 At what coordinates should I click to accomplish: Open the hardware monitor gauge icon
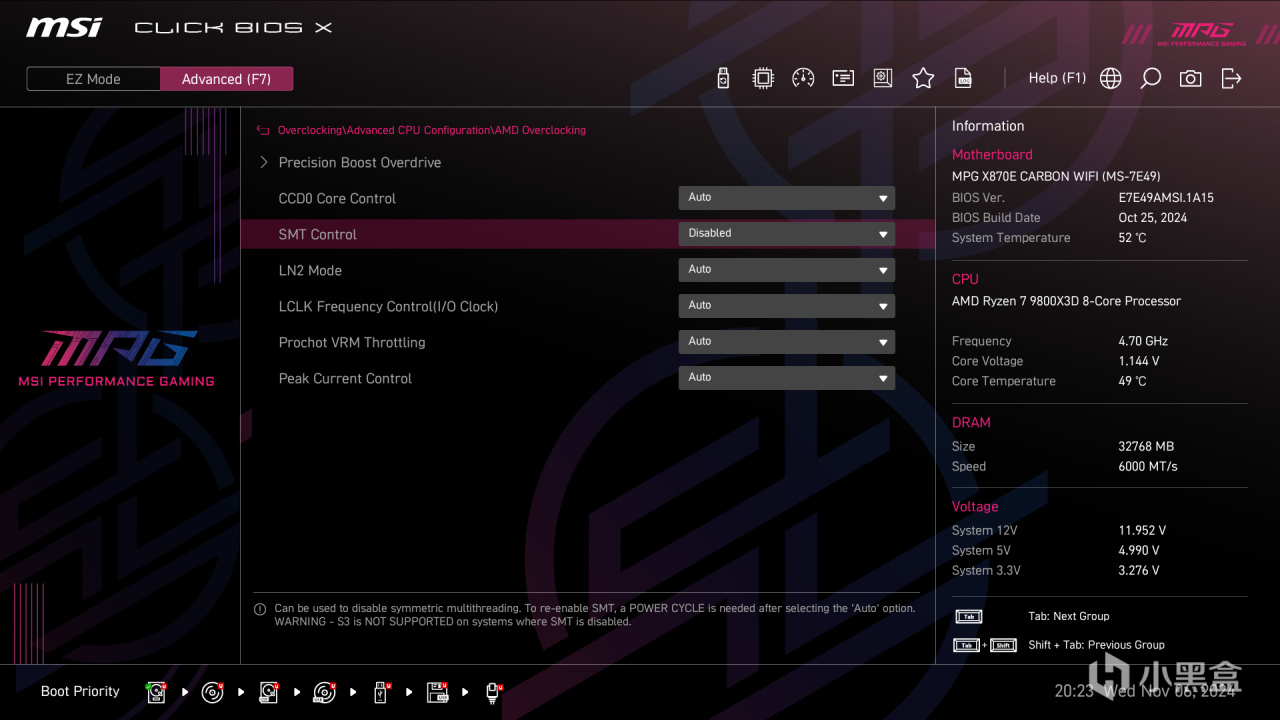tap(803, 78)
